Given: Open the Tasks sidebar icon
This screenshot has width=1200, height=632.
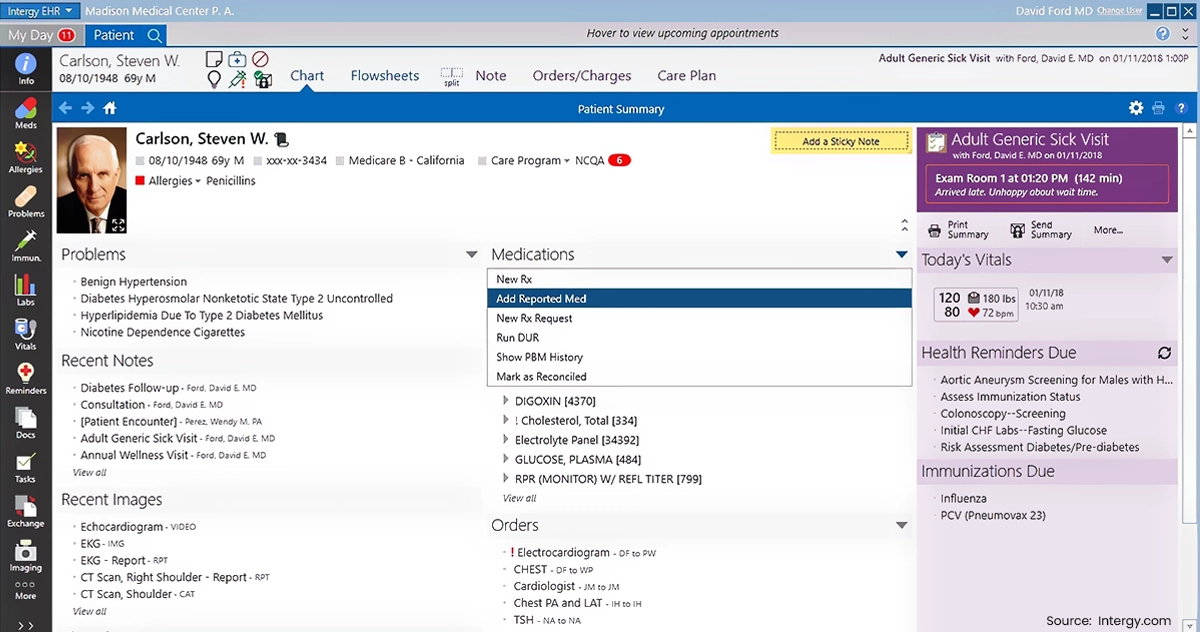Looking at the screenshot, I should [25, 467].
